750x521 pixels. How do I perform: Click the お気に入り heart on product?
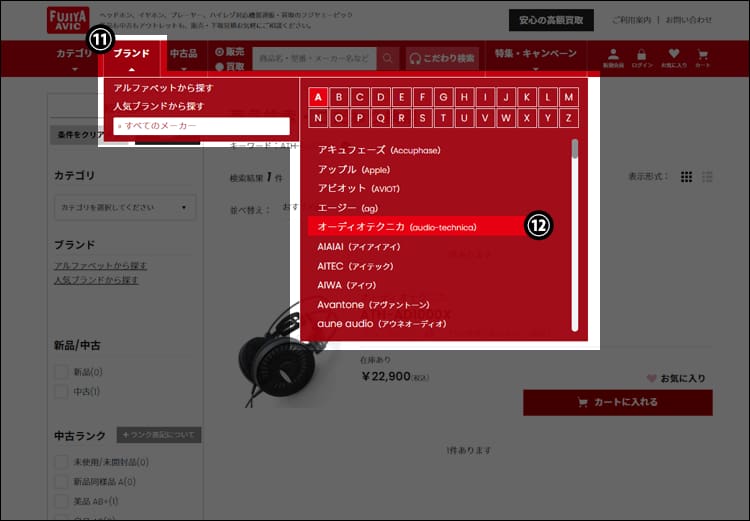click(x=651, y=378)
